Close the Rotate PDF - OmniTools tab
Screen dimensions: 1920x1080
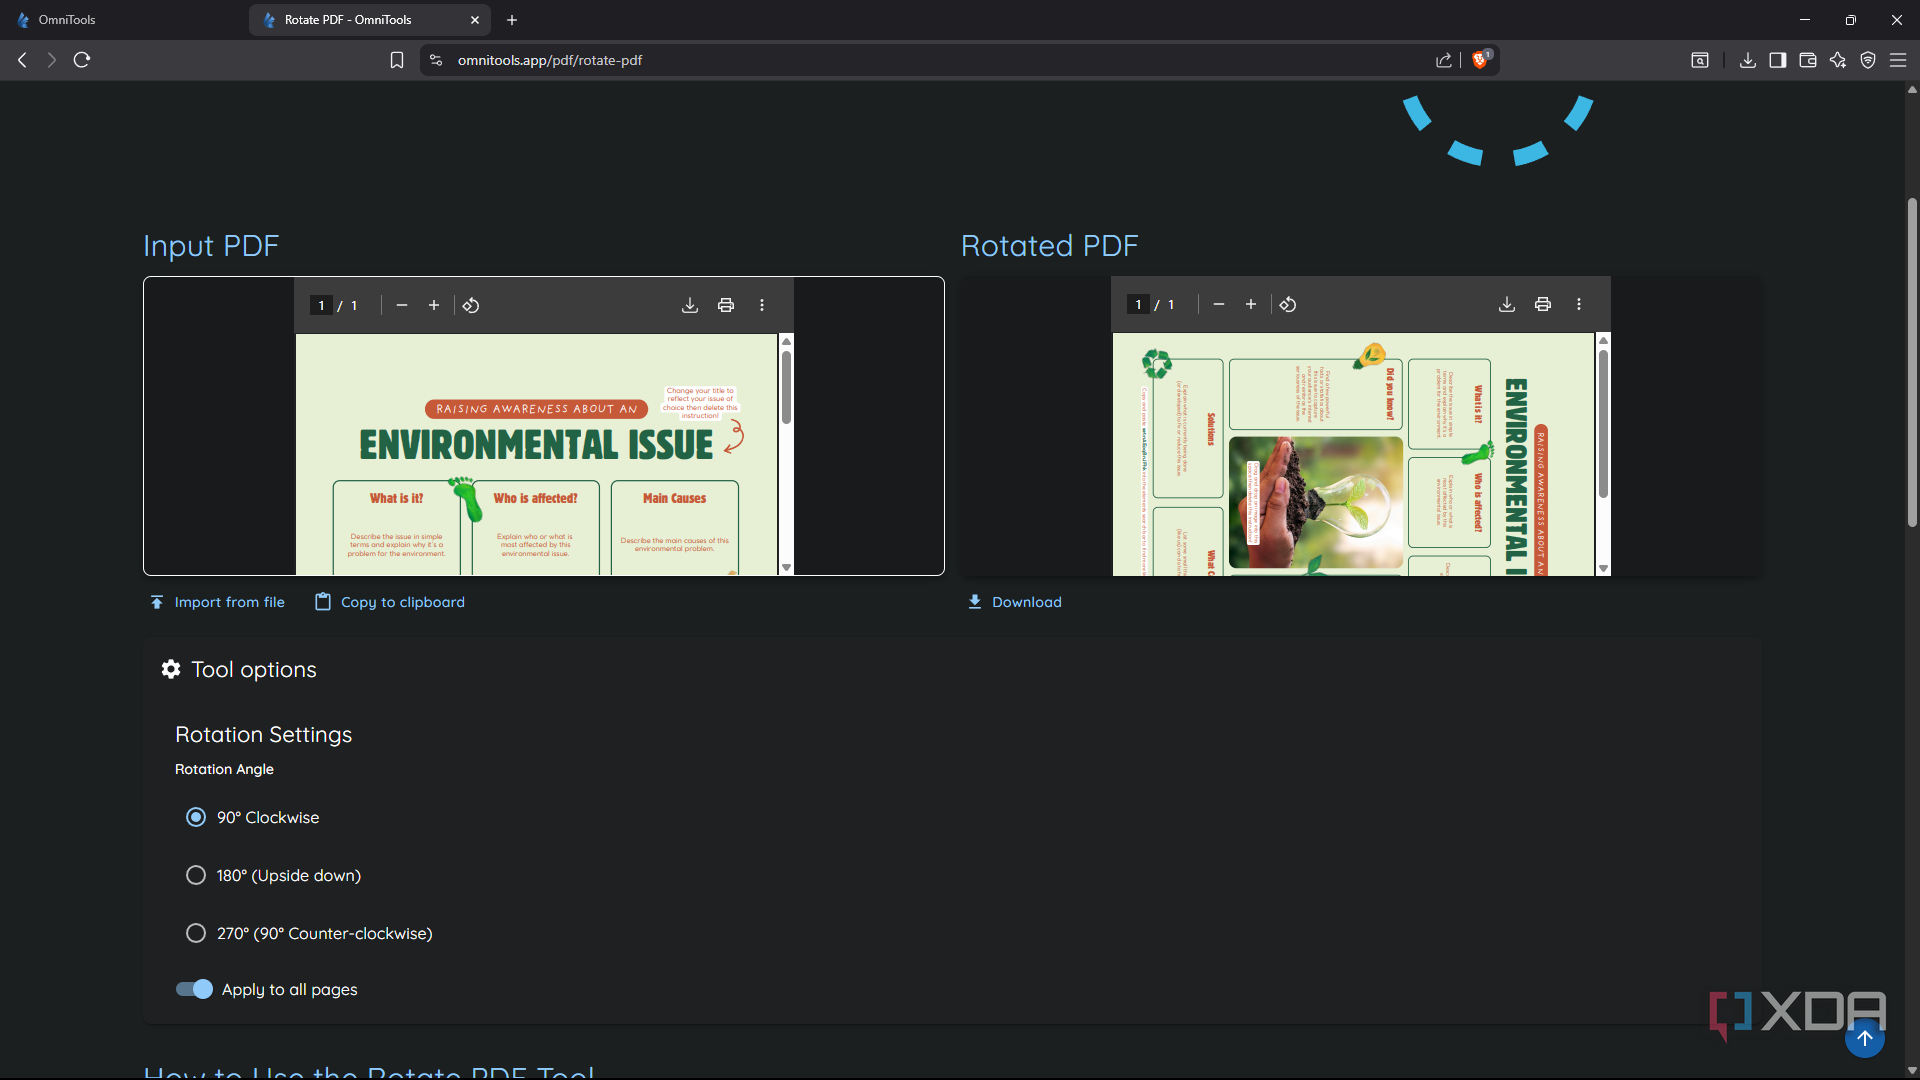point(475,20)
